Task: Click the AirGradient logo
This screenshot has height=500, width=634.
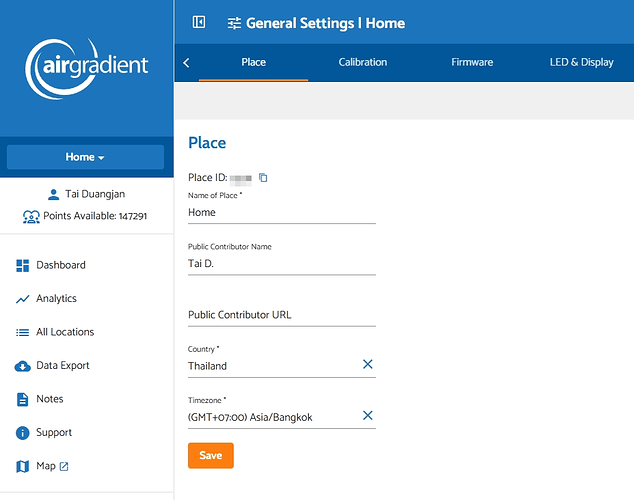Action: tap(87, 69)
